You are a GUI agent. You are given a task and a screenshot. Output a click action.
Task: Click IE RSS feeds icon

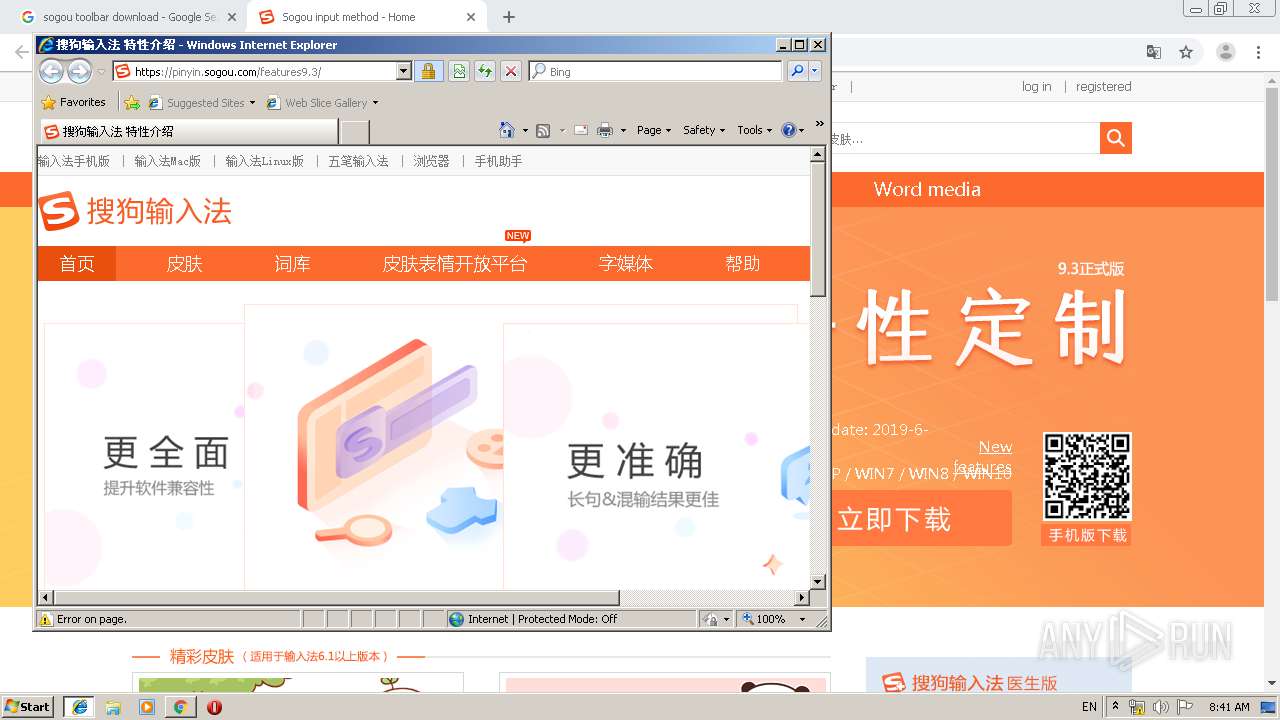pos(543,130)
